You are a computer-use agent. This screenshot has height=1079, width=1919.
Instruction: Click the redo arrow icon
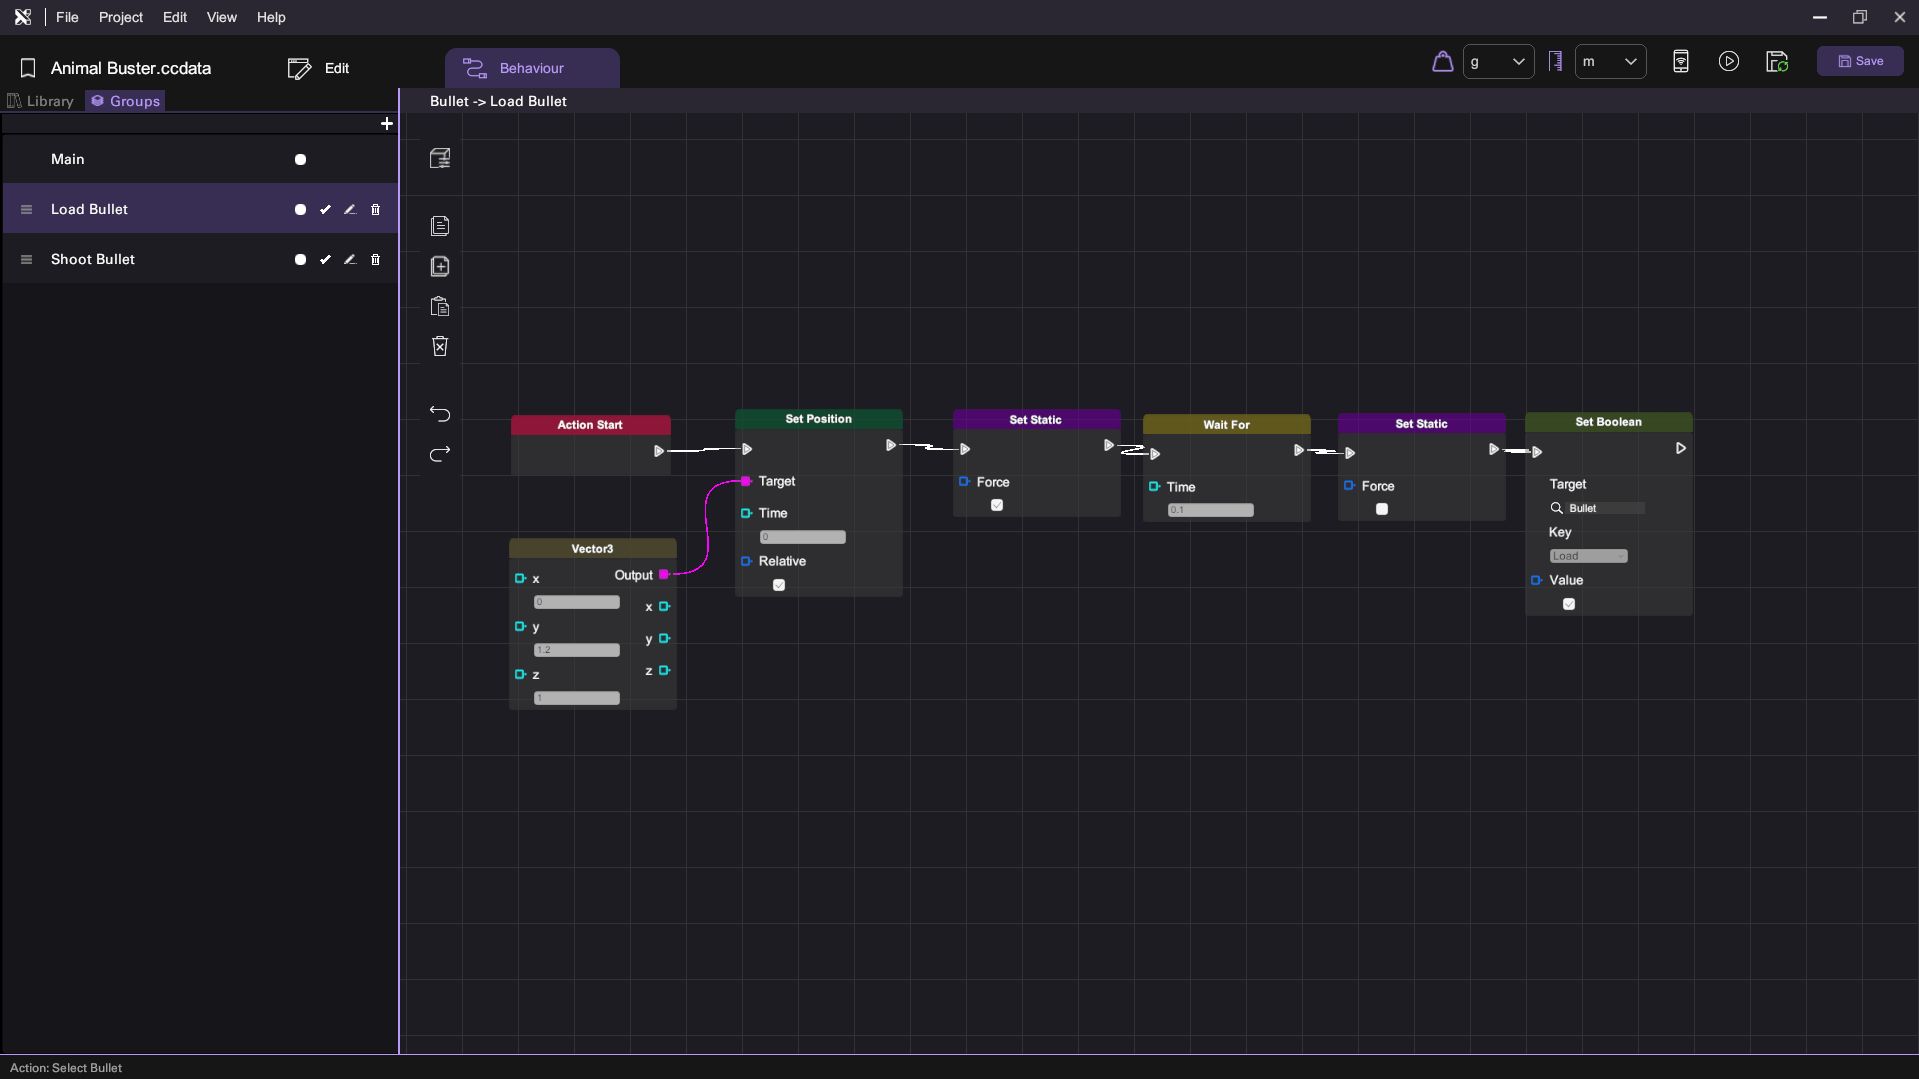440,455
